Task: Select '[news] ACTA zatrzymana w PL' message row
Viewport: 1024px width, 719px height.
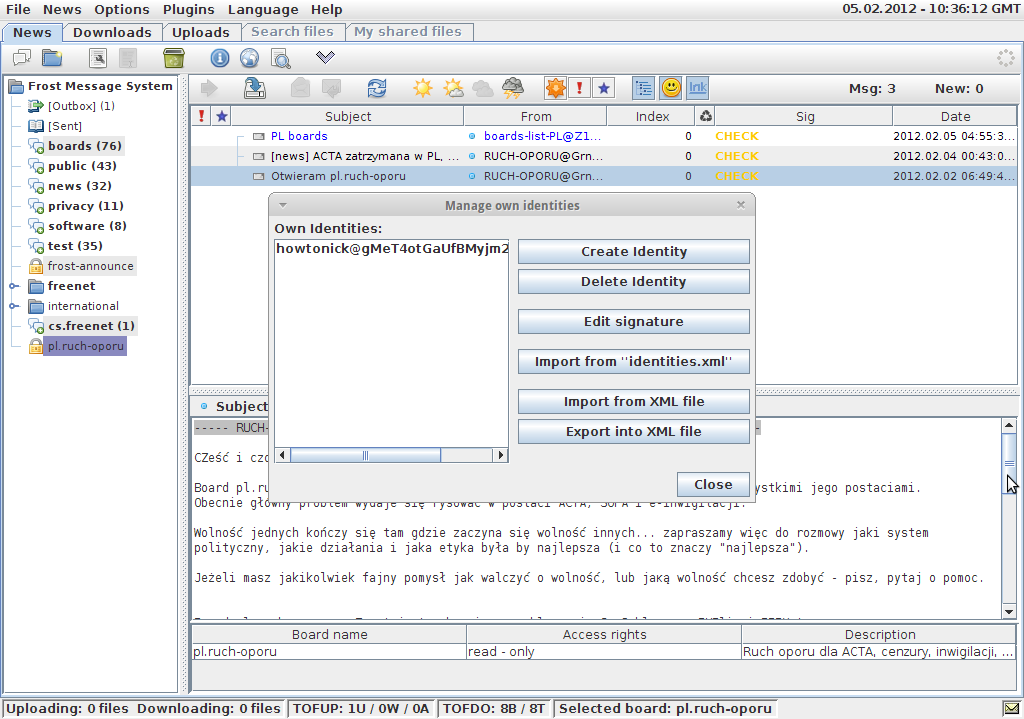Action: (603, 156)
